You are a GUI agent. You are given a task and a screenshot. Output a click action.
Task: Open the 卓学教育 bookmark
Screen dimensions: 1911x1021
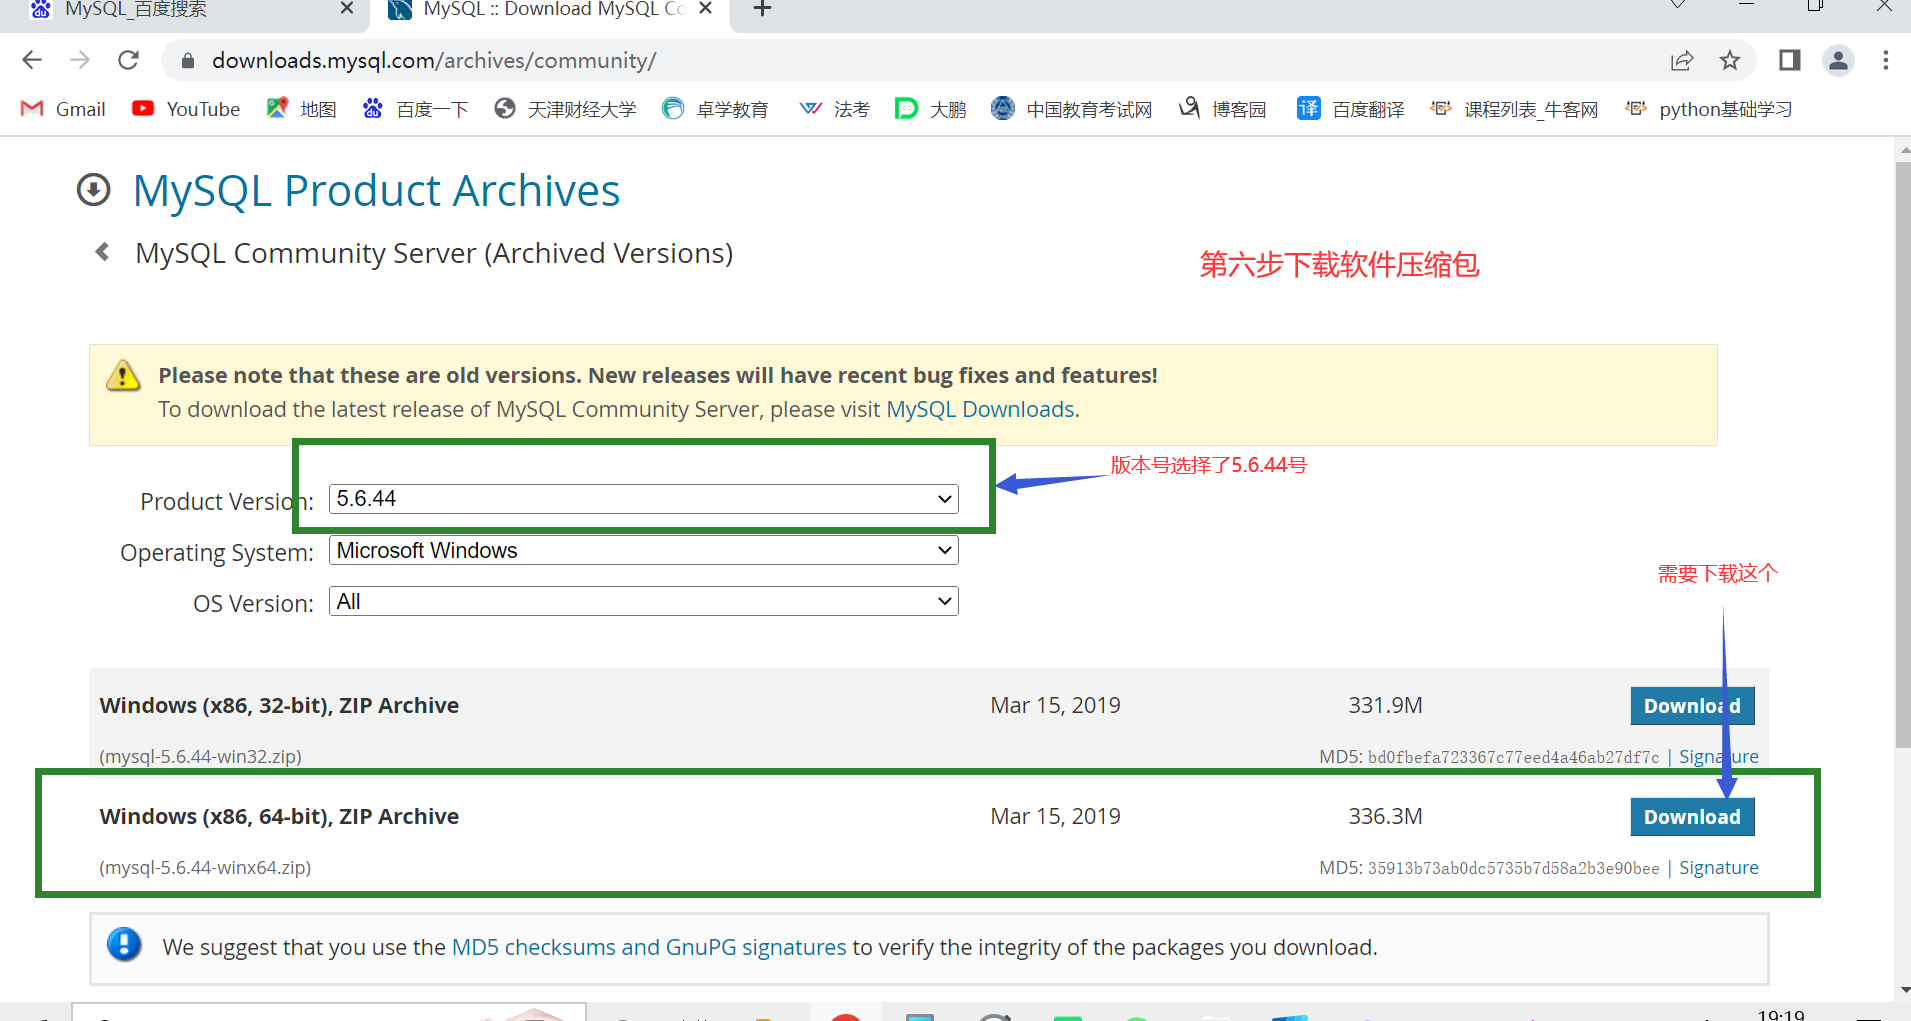(x=716, y=109)
